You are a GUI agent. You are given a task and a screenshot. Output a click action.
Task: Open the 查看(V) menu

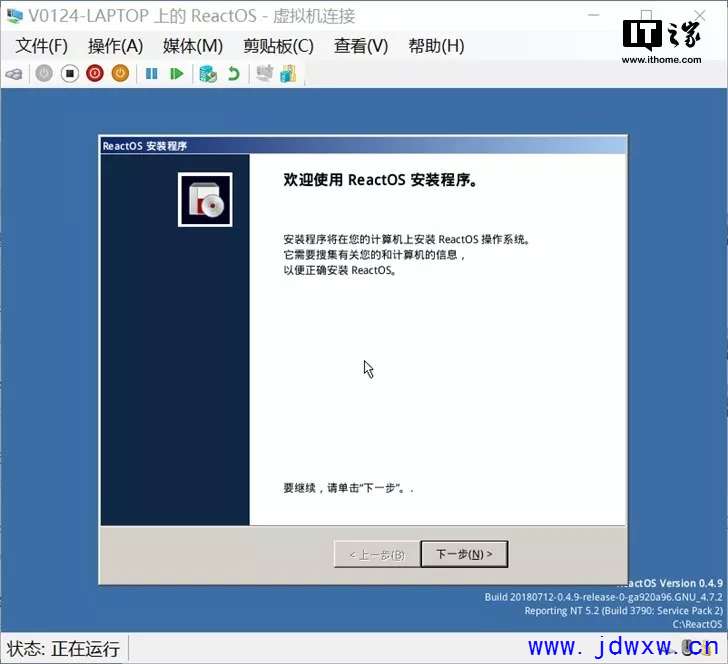[361, 46]
